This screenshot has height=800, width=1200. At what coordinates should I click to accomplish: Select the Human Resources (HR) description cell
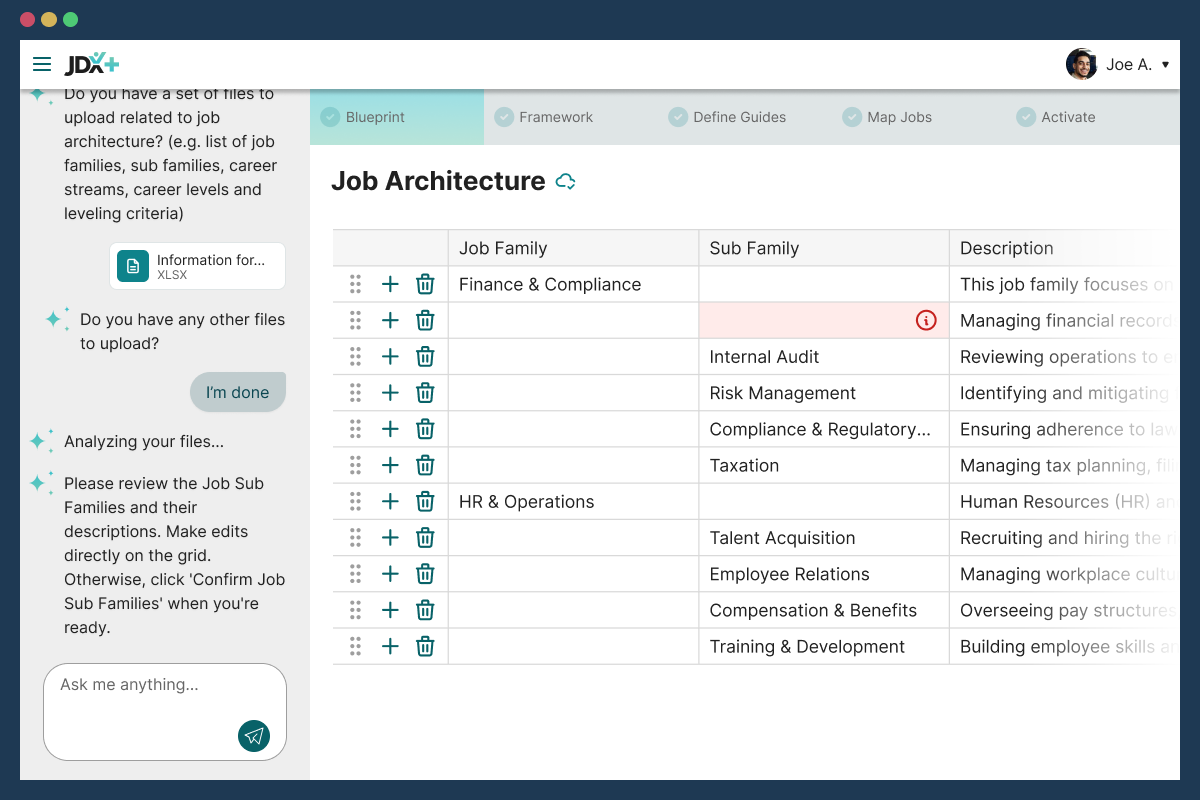[1063, 502]
